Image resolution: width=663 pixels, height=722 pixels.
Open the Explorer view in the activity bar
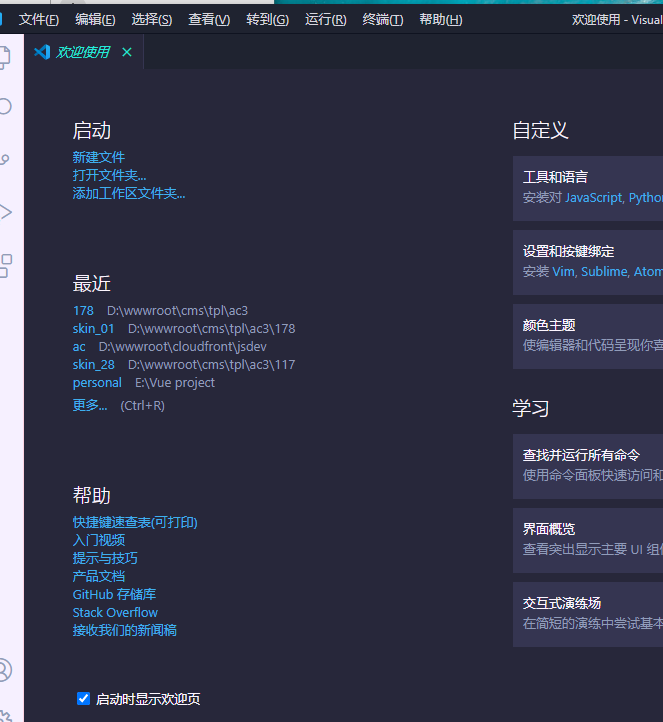tap(4, 57)
